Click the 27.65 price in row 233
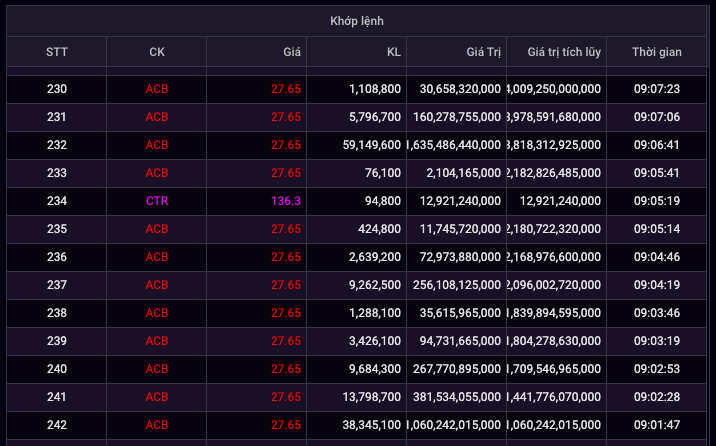 [x=286, y=173]
